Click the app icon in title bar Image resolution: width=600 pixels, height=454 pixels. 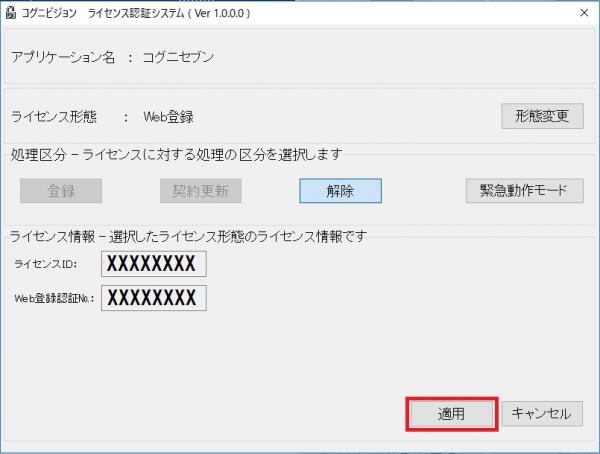11,13
